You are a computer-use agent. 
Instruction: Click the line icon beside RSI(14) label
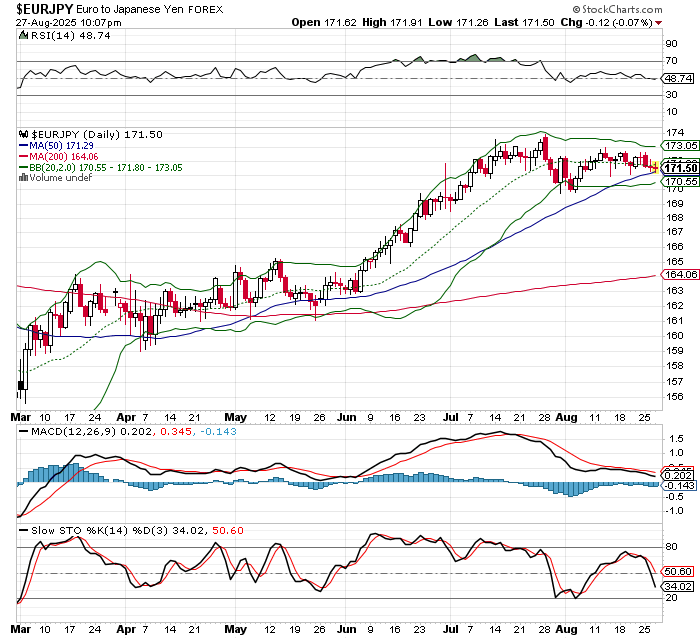pos(23,33)
